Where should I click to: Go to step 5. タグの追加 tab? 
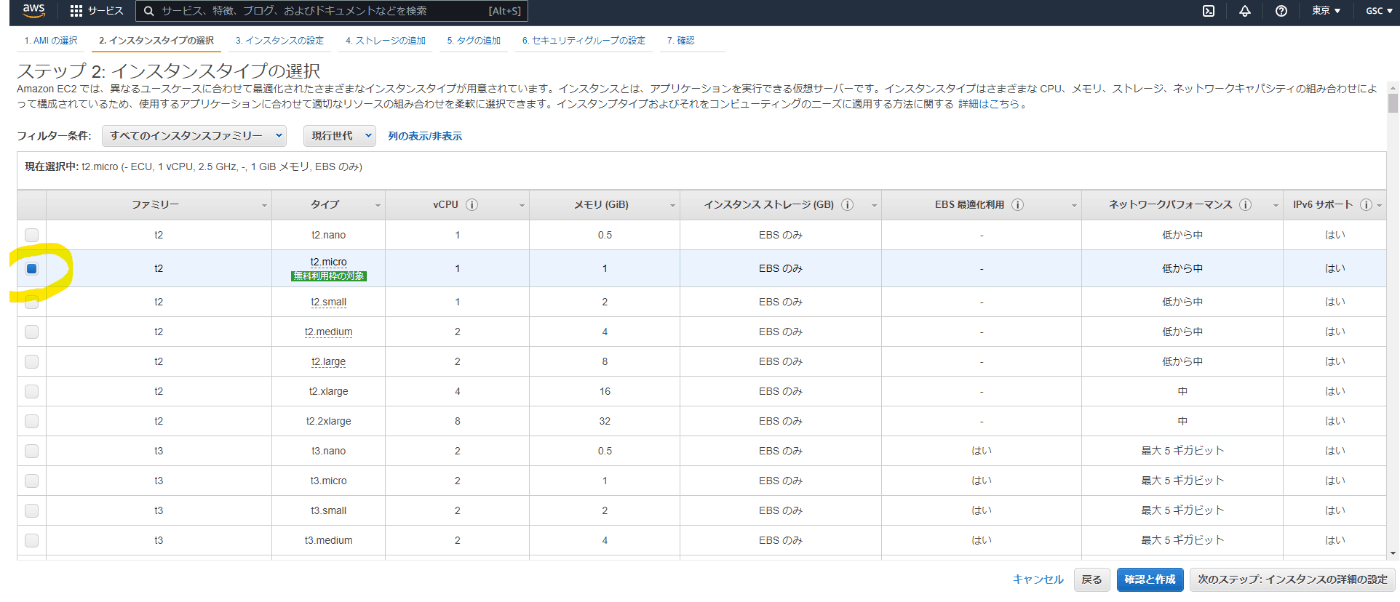pos(474,41)
